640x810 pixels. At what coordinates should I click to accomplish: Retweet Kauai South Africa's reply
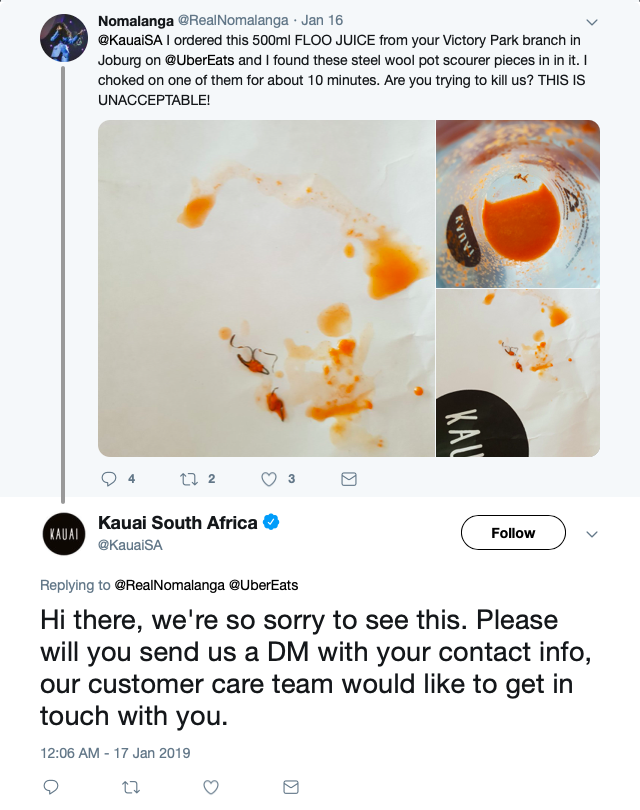coord(131,787)
